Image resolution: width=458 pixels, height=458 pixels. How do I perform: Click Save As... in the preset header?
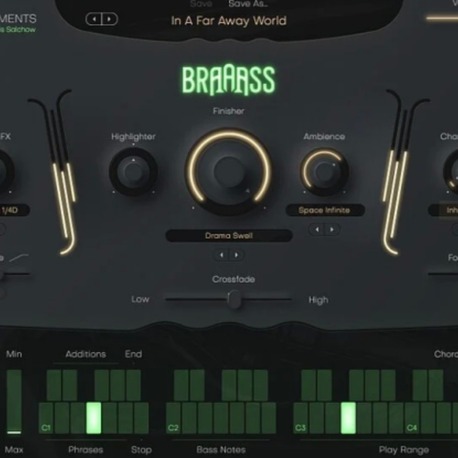pos(248,4)
